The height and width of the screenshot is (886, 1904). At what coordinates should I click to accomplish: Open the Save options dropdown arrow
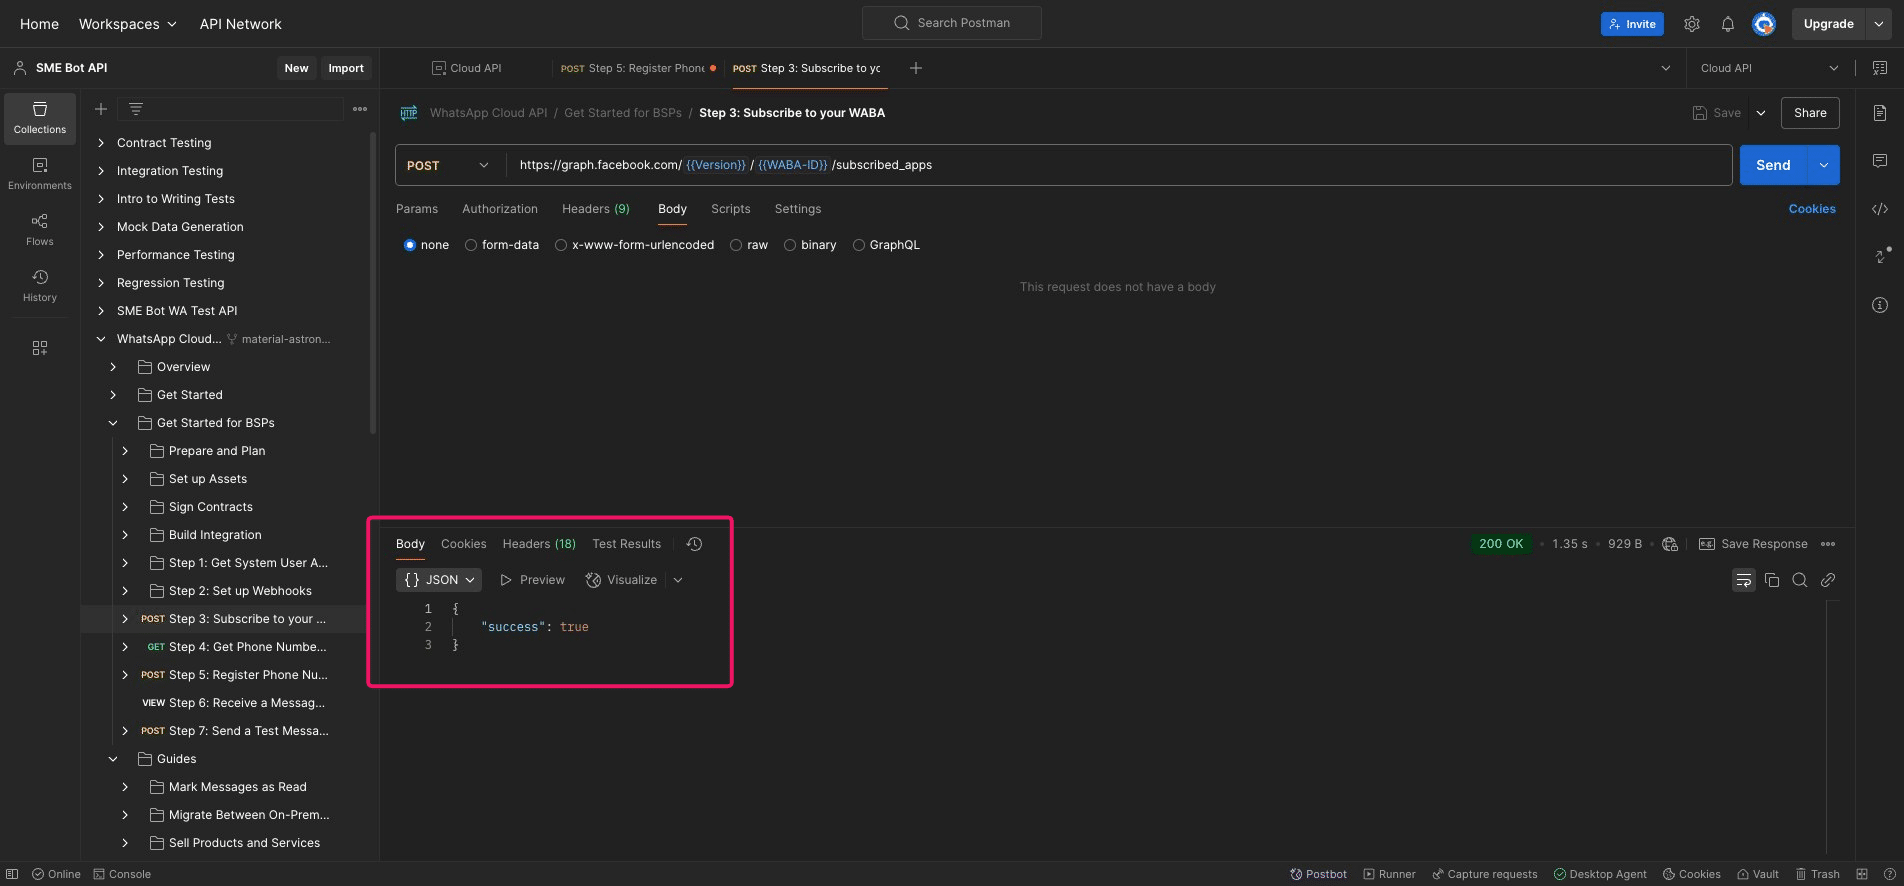pyautogui.click(x=1761, y=113)
